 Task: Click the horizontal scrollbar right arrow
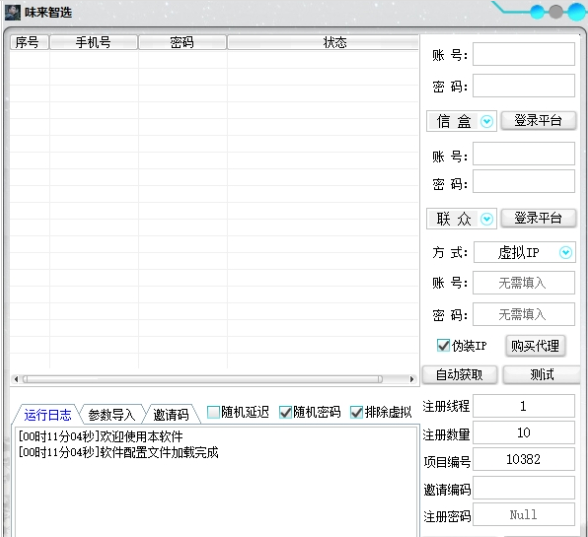tap(412, 379)
